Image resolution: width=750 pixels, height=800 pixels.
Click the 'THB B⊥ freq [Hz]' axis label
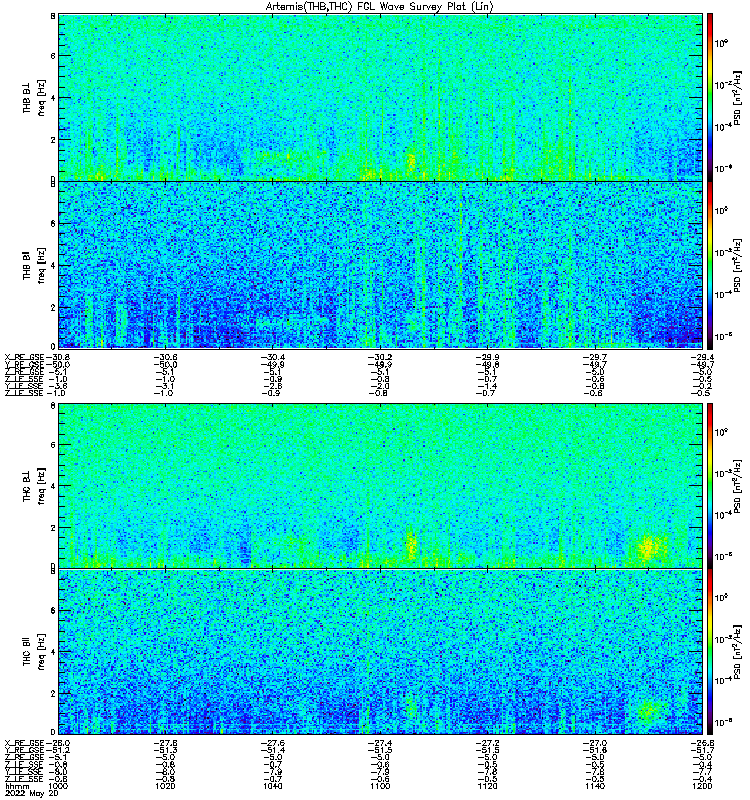[x=34, y=97]
